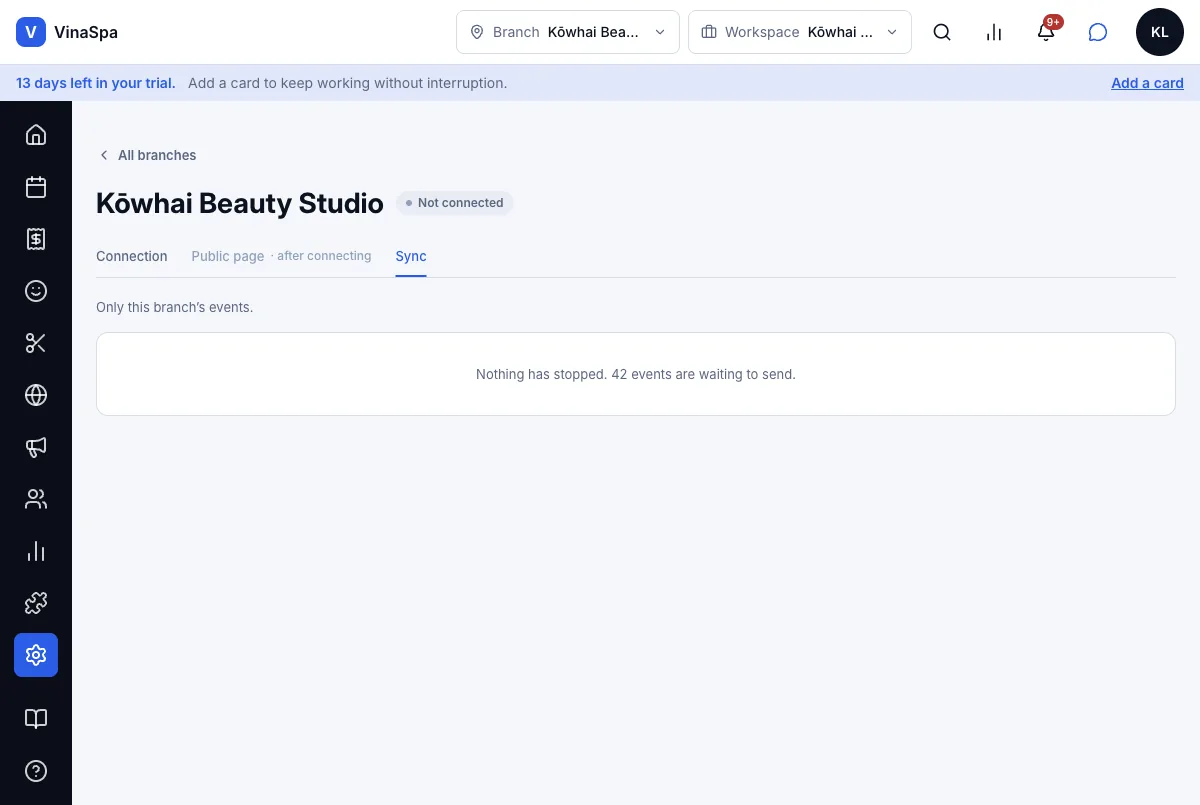The image size is (1200, 805).
Task: Open the smiley face clients icon
Action: [x=36, y=291]
